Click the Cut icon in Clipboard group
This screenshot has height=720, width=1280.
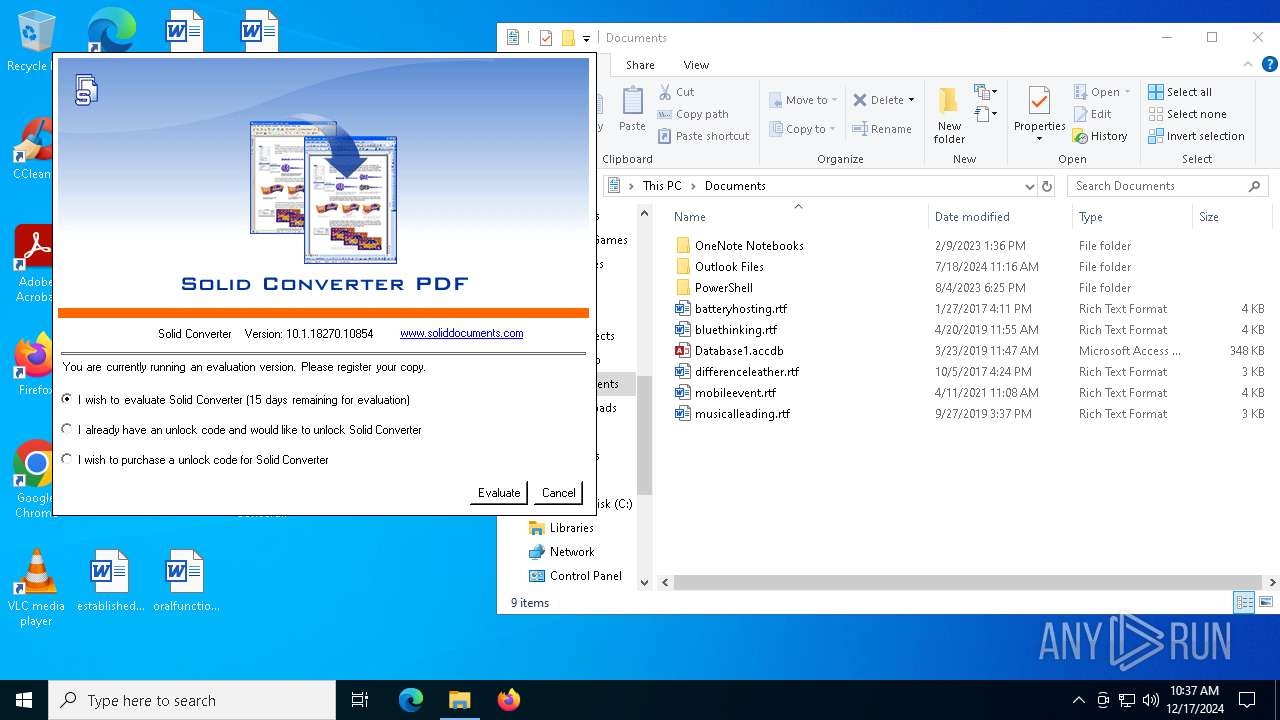click(x=665, y=92)
